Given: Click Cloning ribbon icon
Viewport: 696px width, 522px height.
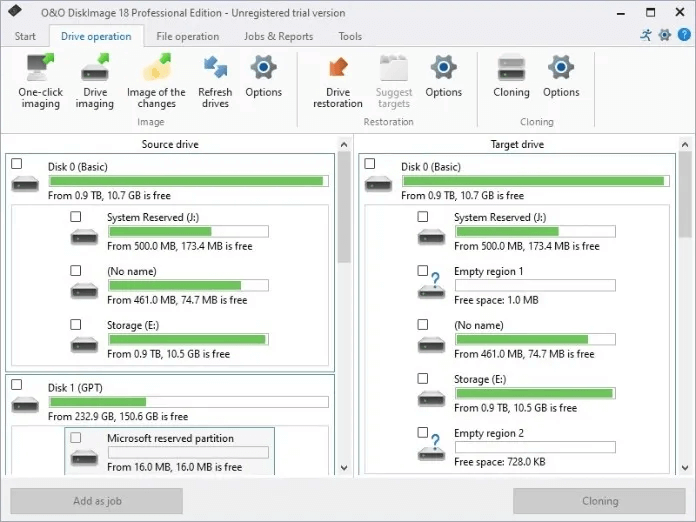Looking at the screenshot, I should coord(511,67).
